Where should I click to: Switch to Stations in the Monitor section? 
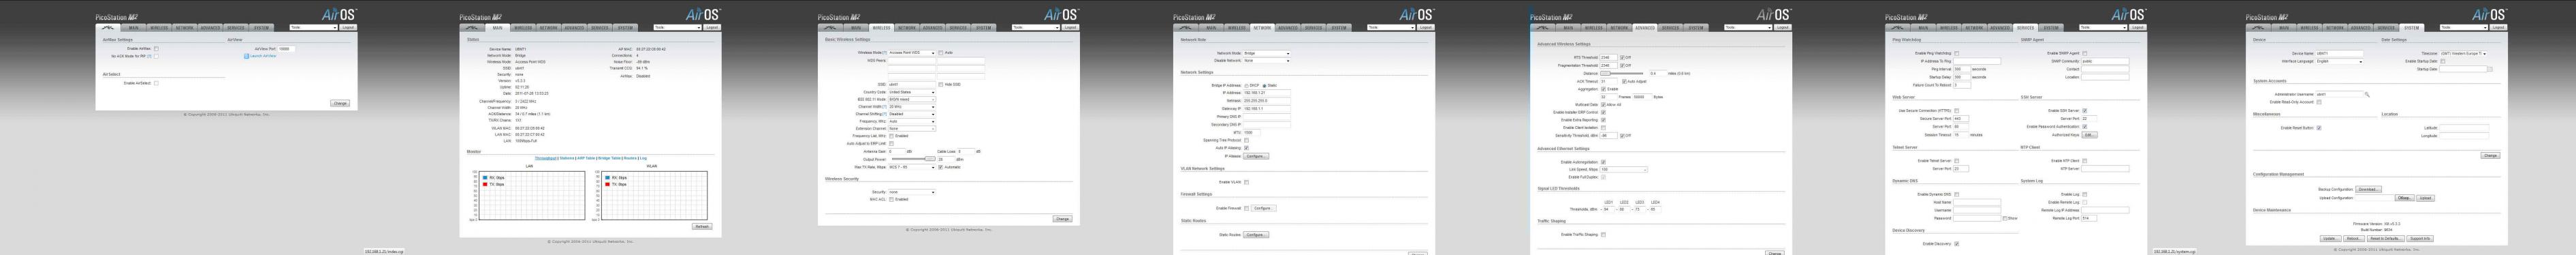567,158
